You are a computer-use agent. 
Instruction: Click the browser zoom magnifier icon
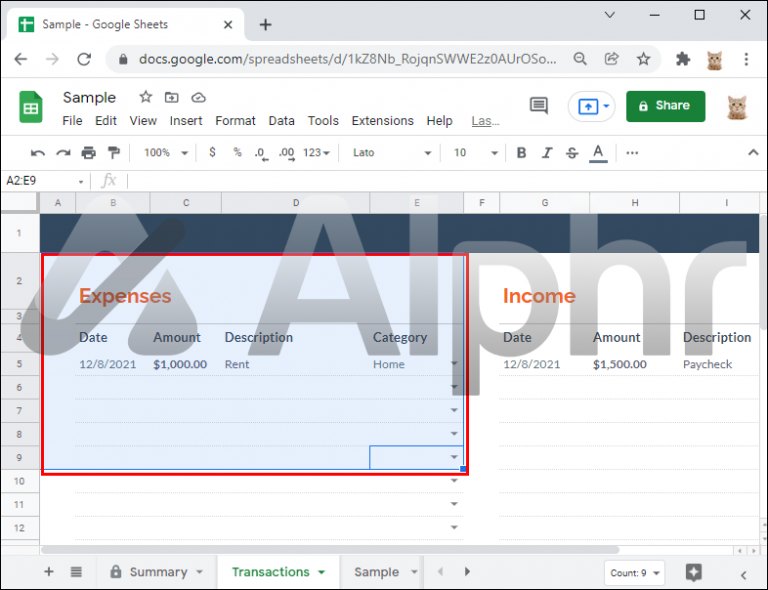(580, 59)
